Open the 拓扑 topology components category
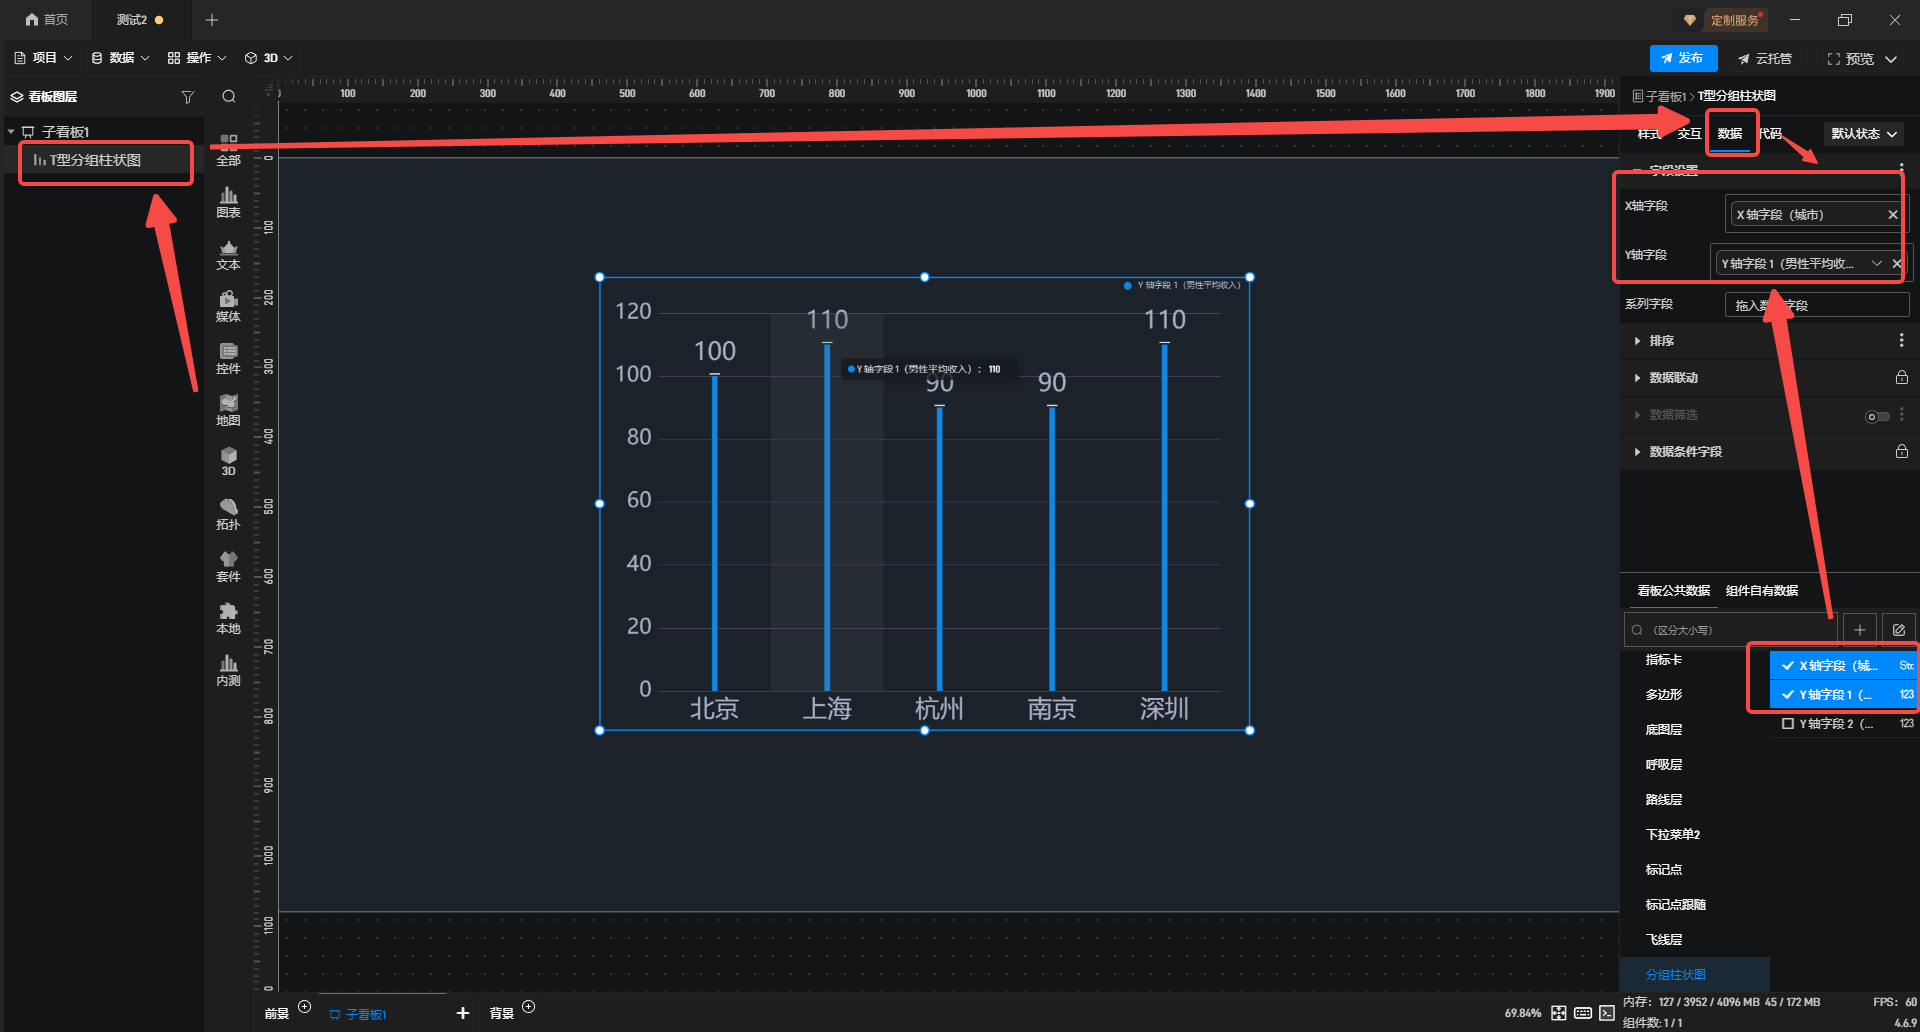Screen dimensions: 1920x1032 click(x=228, y=514)
